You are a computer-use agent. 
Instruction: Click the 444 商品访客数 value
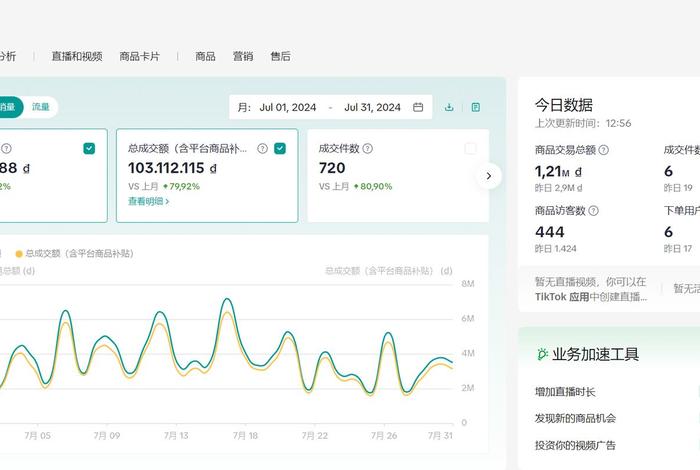(x=550, y=232)
